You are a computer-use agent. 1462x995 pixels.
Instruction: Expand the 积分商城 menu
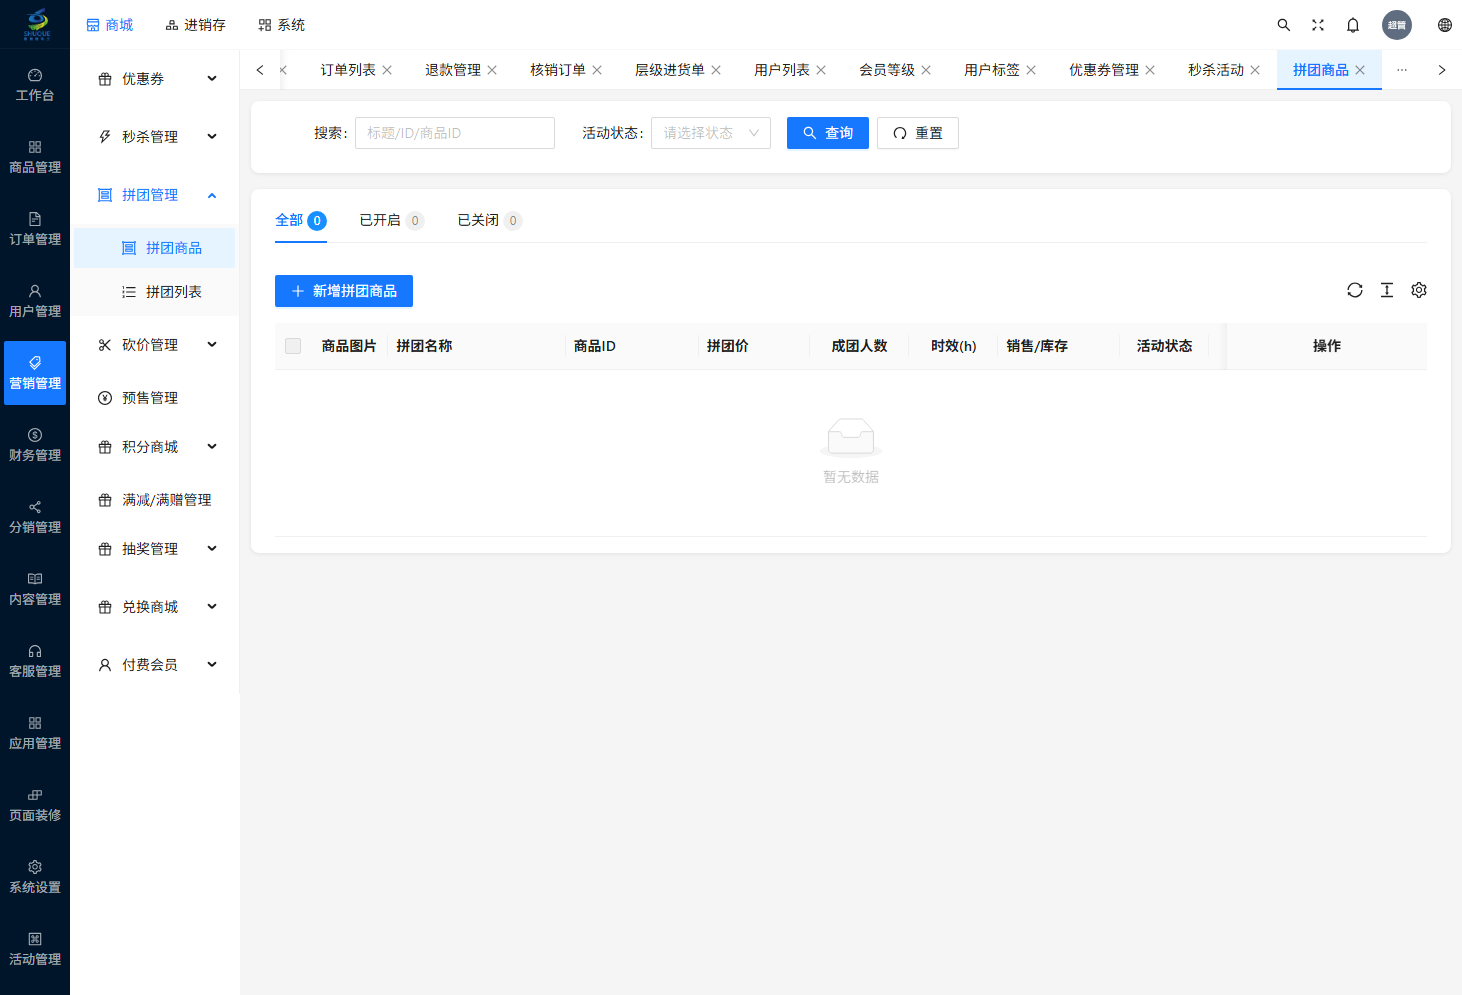(x=156, y=447)
